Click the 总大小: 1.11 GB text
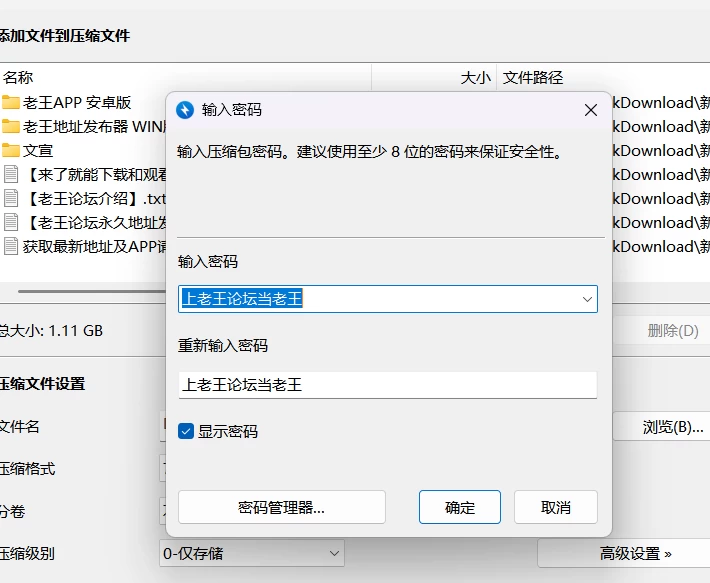This screenshot has width=710, height=583. coord(51,331)
